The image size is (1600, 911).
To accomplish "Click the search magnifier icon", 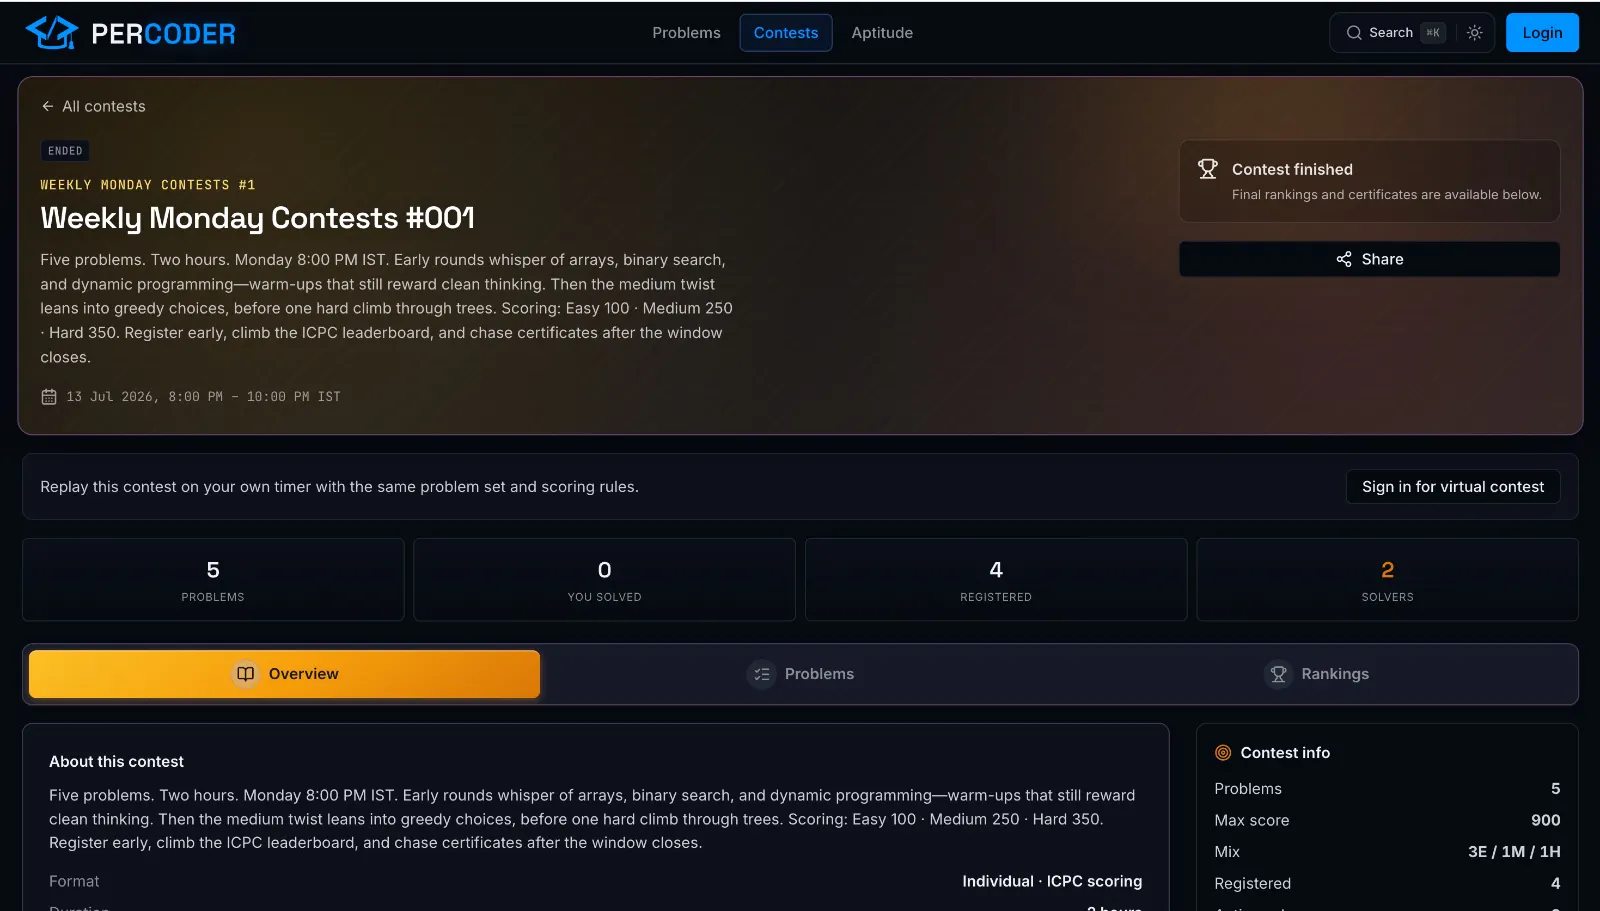I will (x=1354, y=33).
